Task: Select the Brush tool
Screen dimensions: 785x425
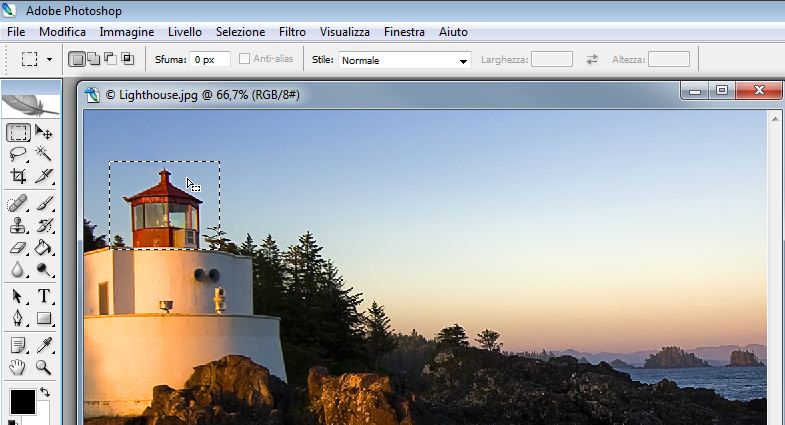Action: tap(44, 203)
